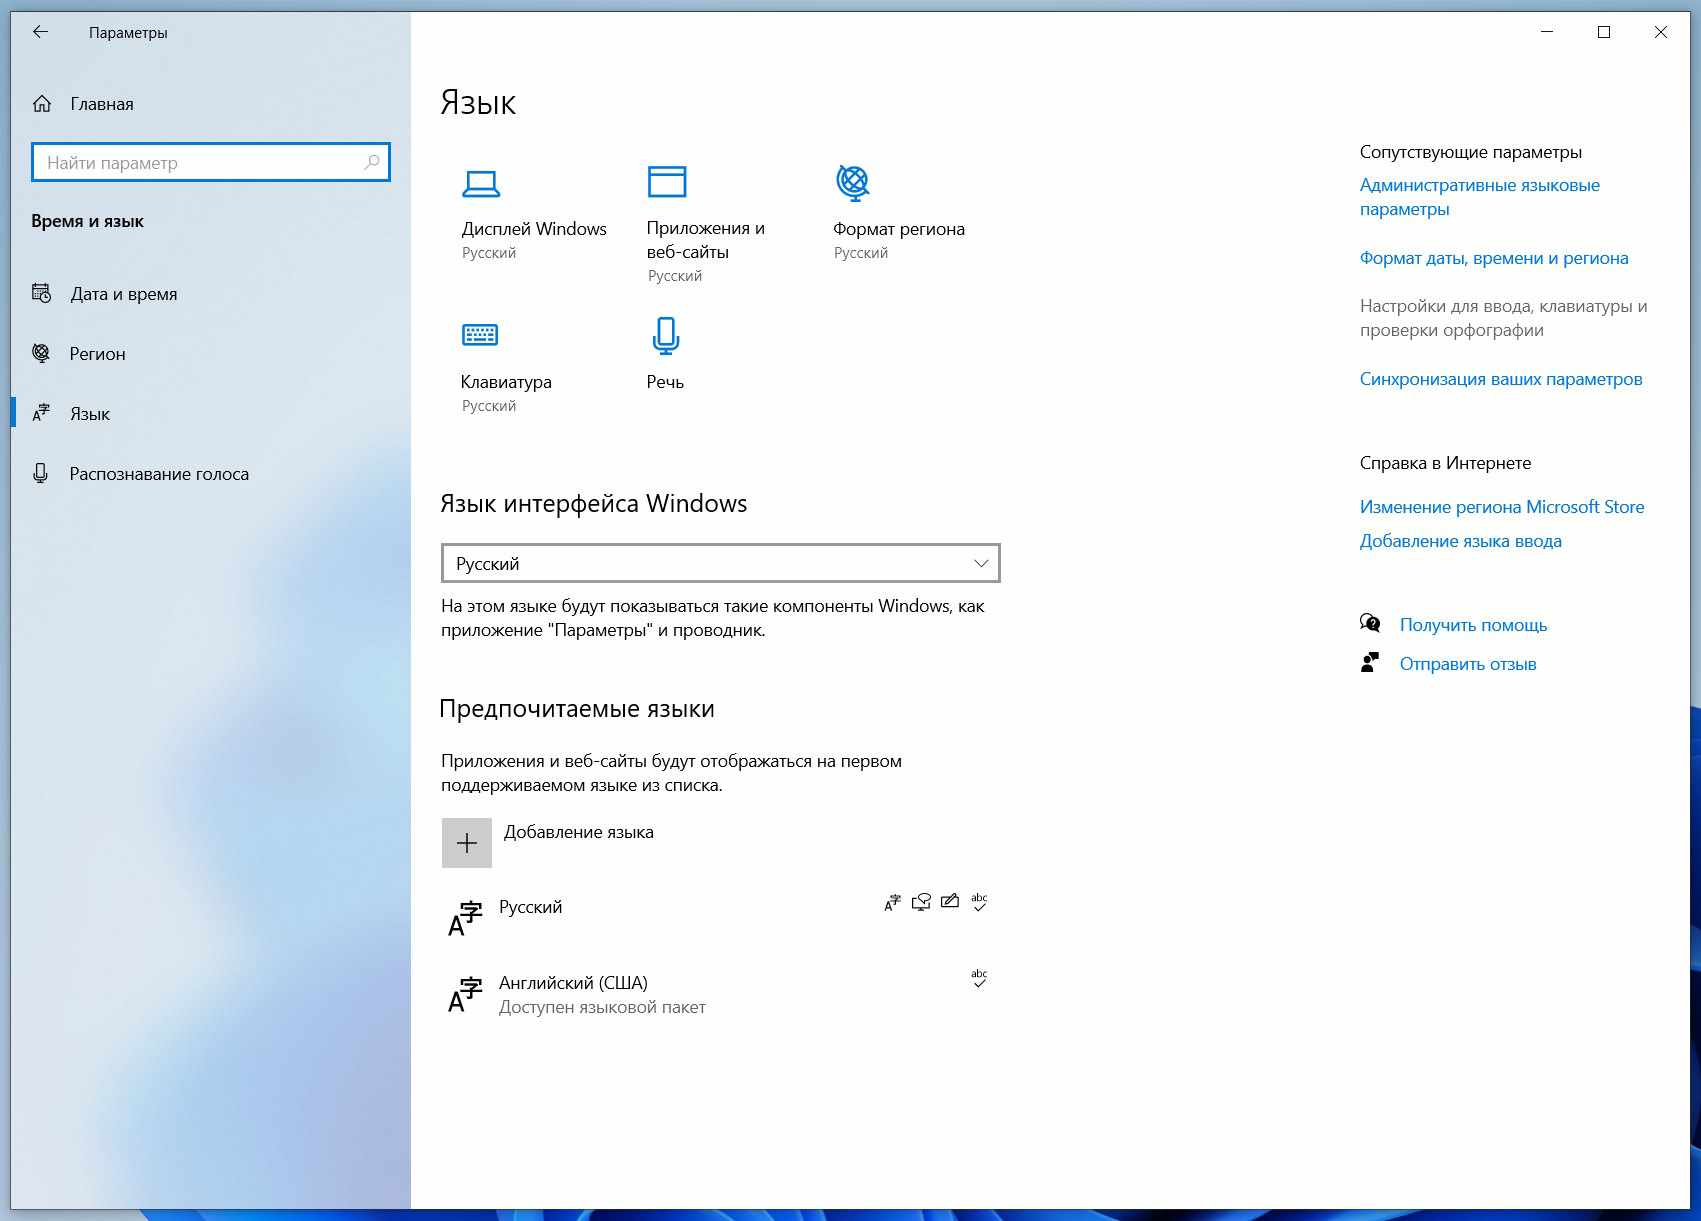The height and width of the screenshot is (1221, 1701).
Task: Click the Regional format globe icon
Action: tap(853, 182)
